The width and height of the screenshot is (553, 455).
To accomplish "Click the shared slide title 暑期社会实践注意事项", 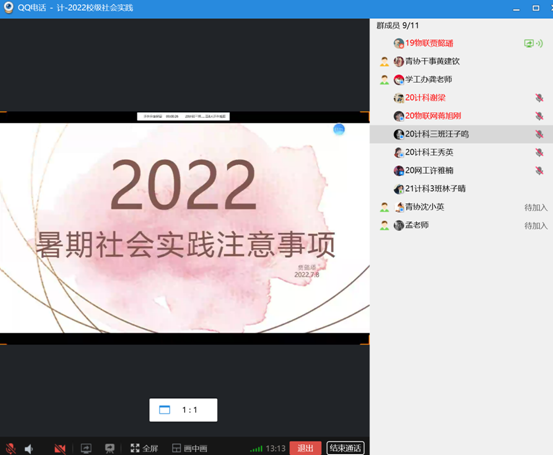I will [x=186, y=244].
